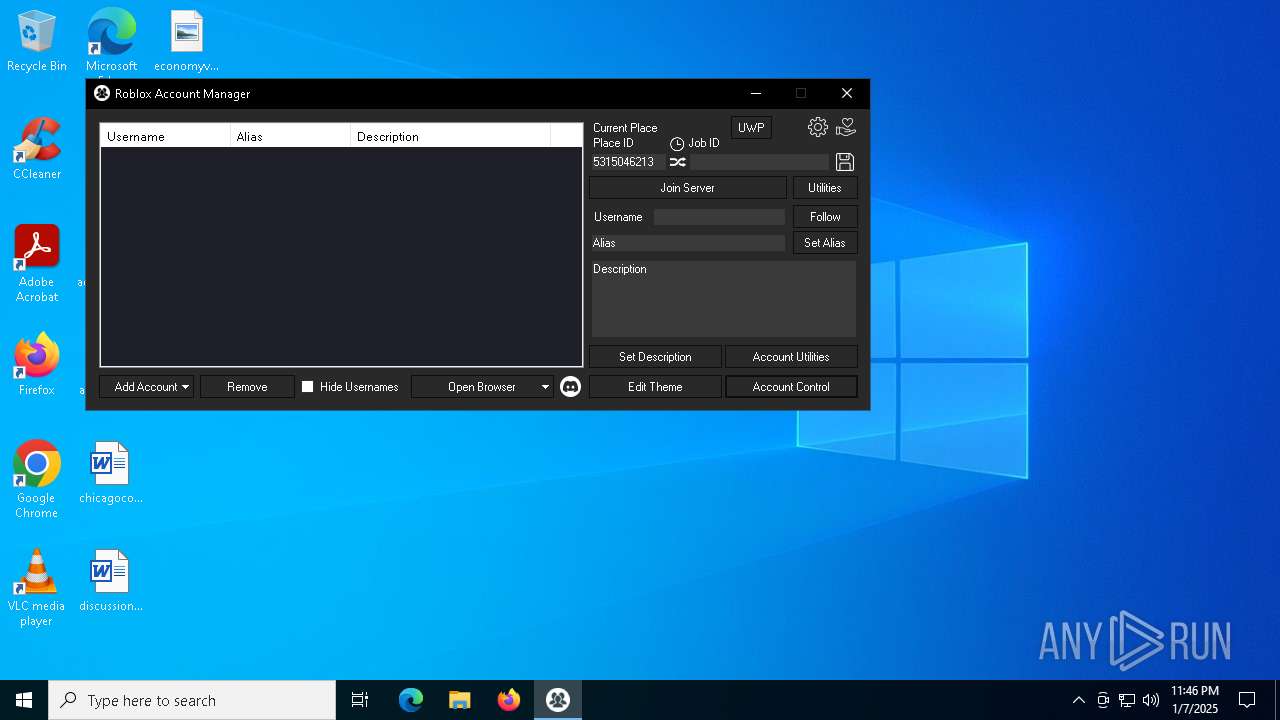Viewport: 1280px width, 720px height.
Task: Click the Edit Theme button
Action: [x=655, y=387]
